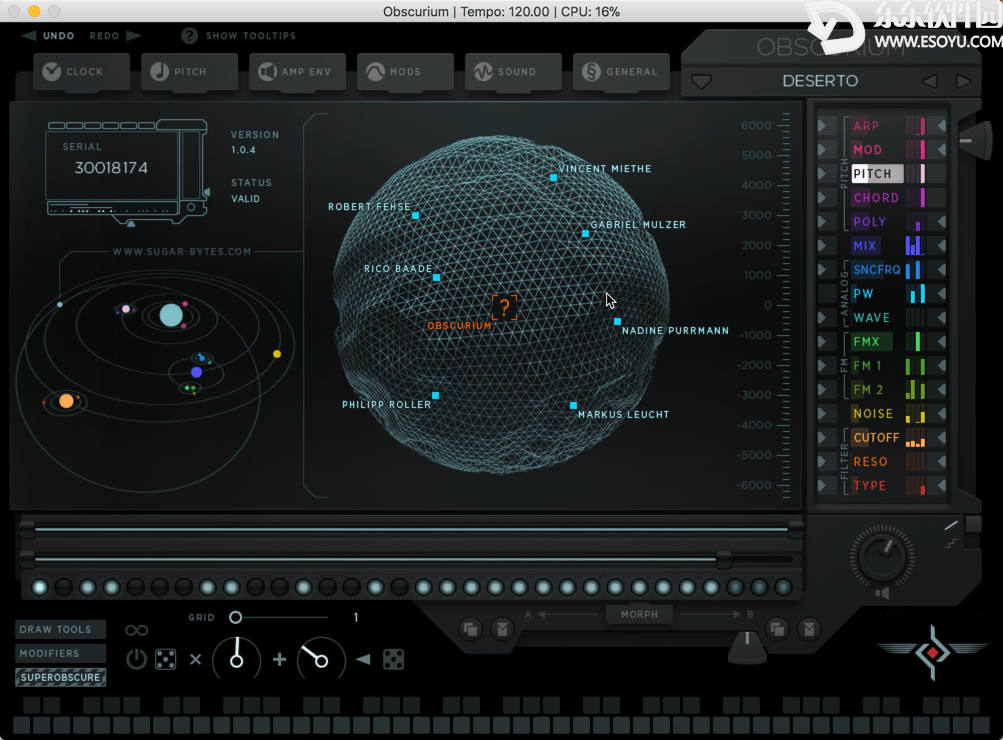Open the www.sugar-bytes.com link
The image size is (1003, 740).
pyautogui.click(x=182, y=252)
